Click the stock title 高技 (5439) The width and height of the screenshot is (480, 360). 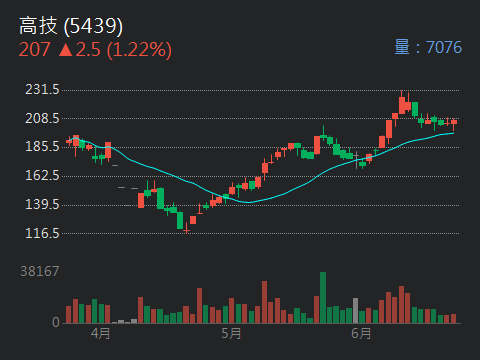click(x=71, y=26)
